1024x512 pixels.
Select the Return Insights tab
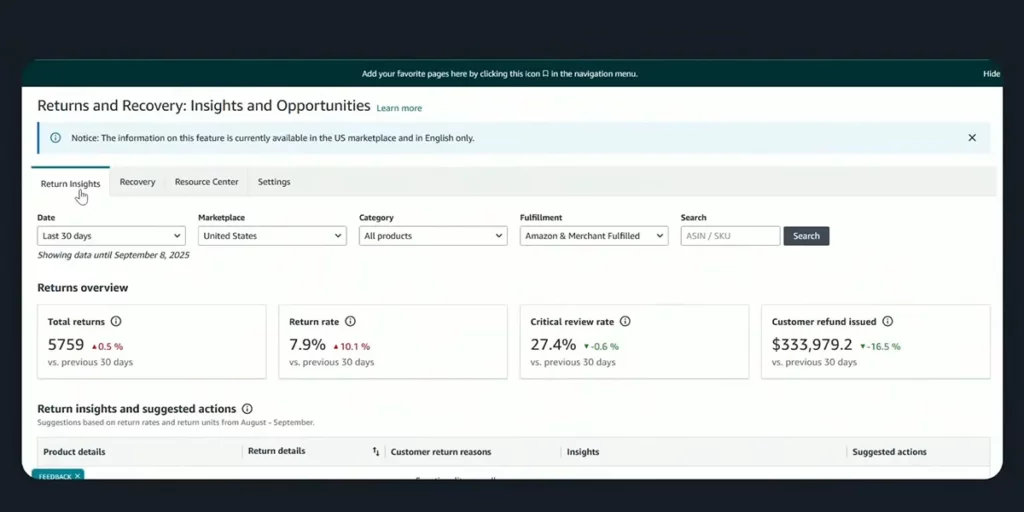[70, 184]
